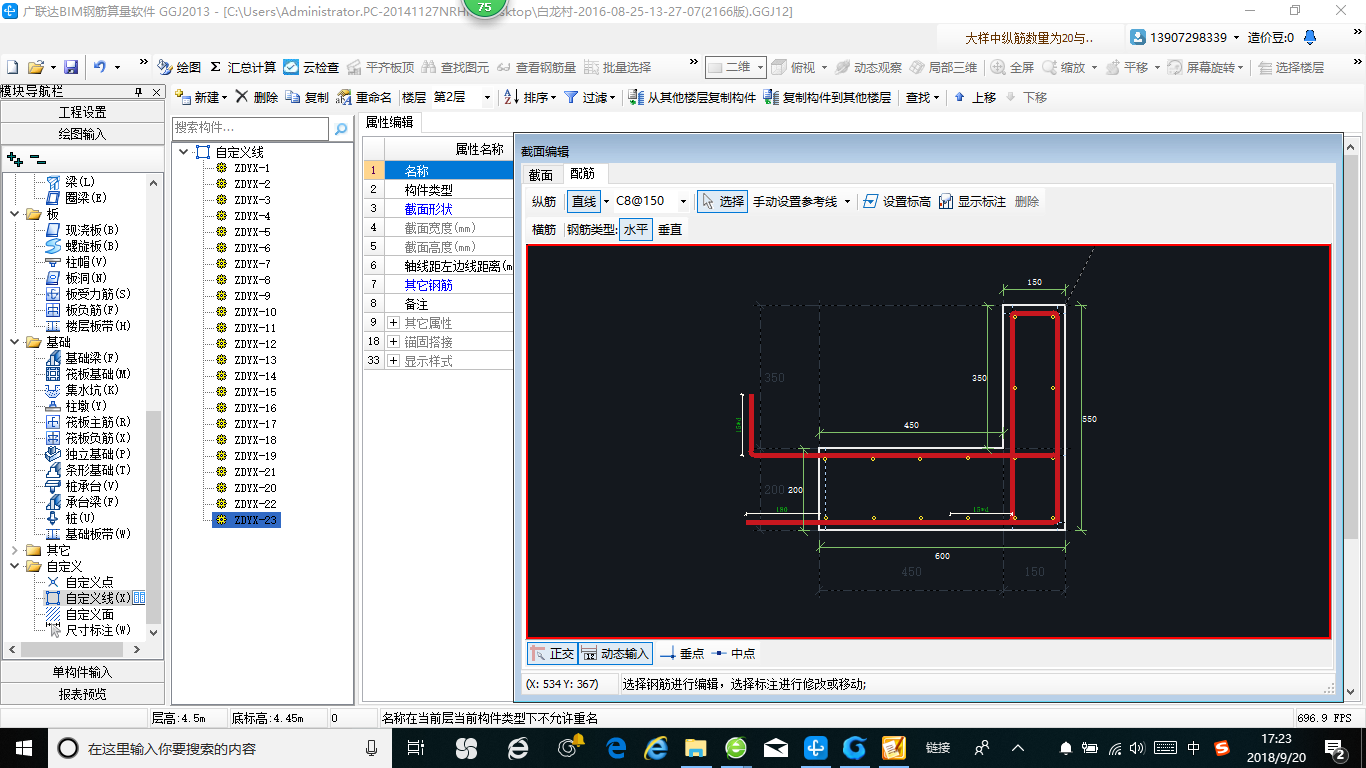Select 垂直 rebar type
1366x768 pixels.
point(670,229)
